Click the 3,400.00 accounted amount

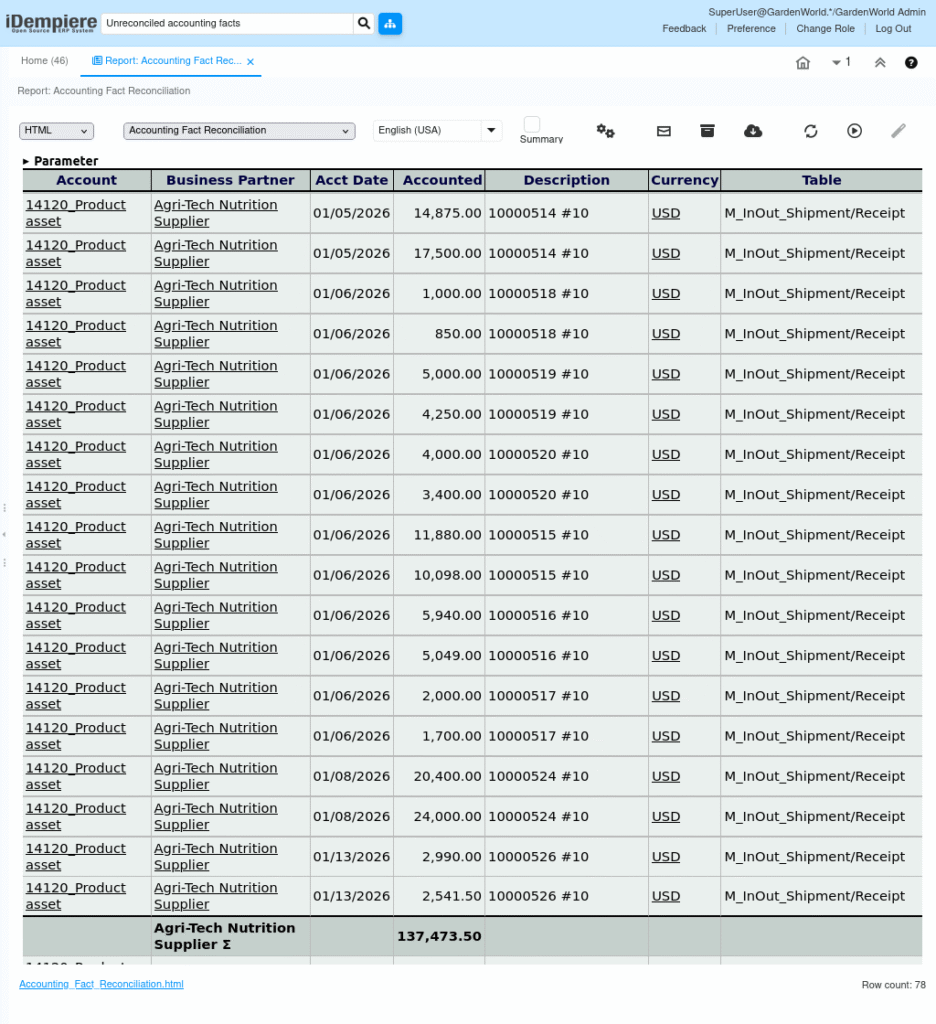451,495
